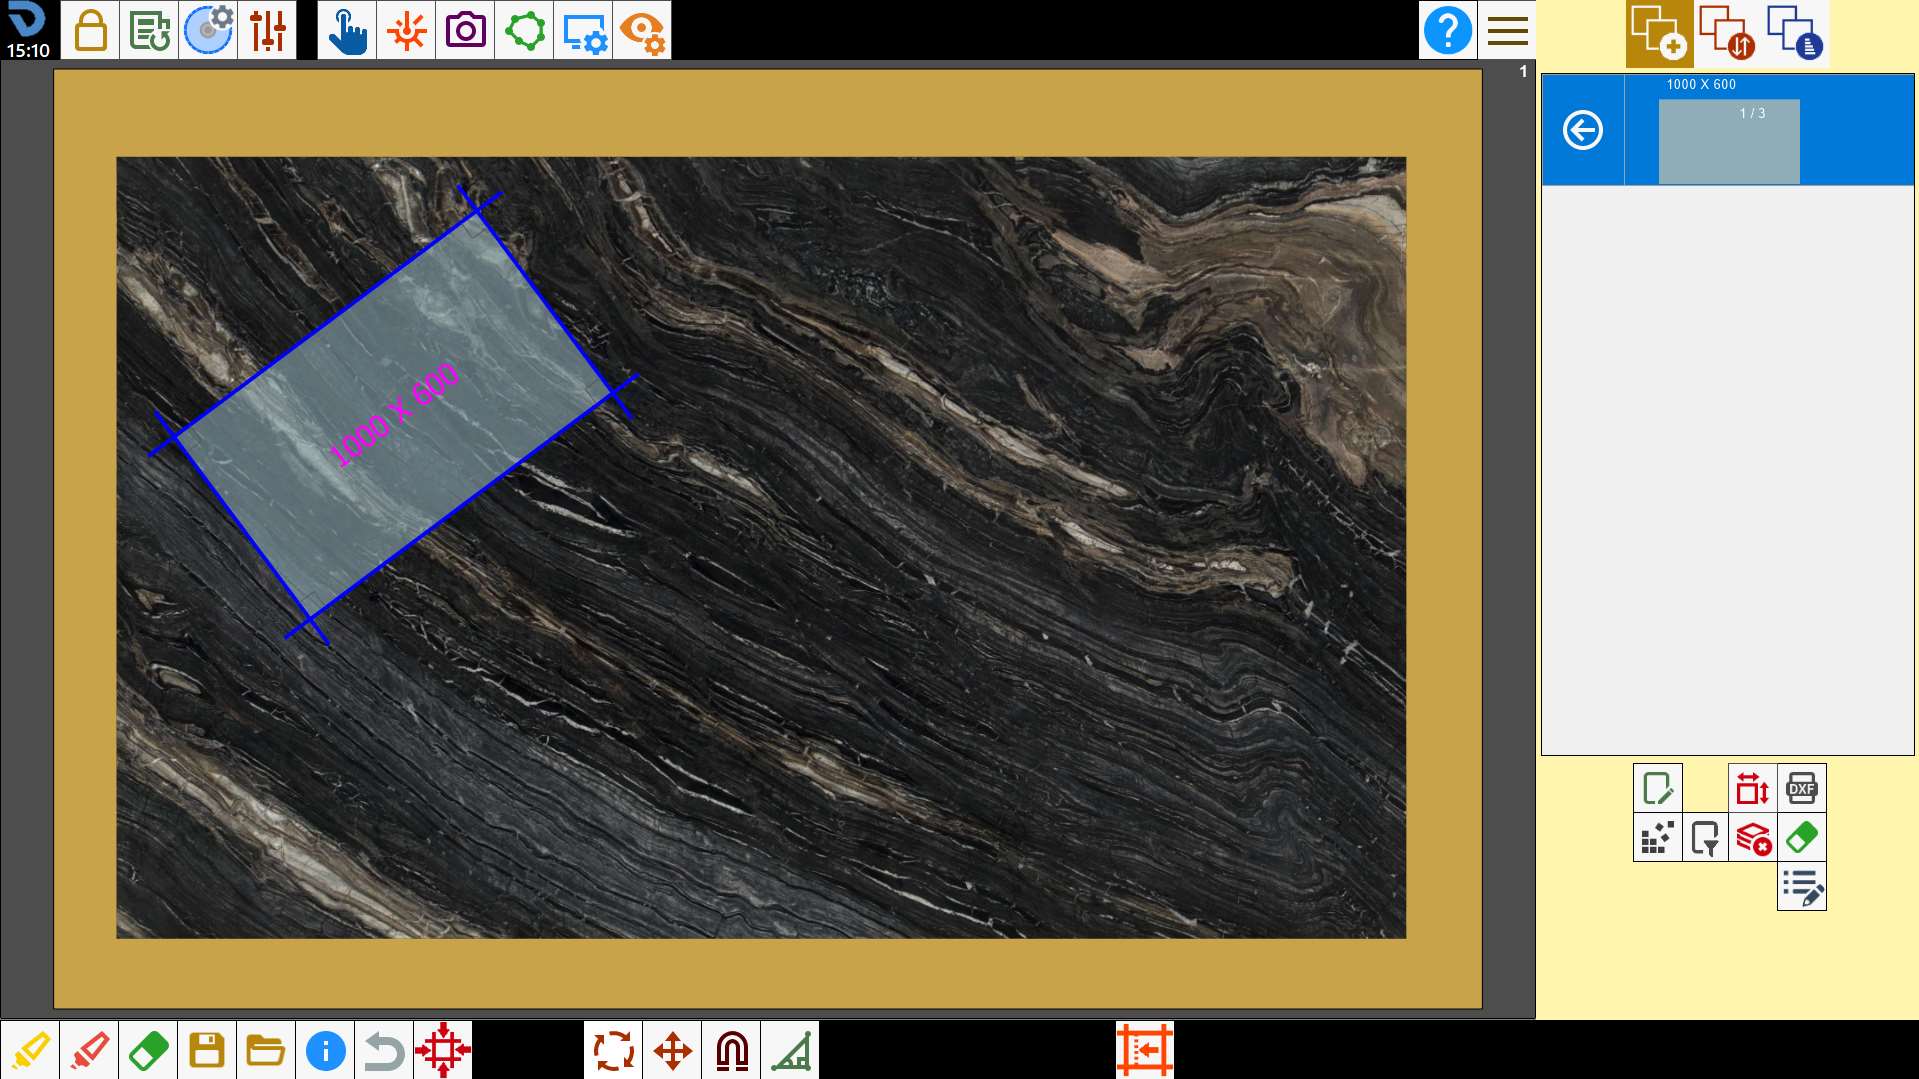Select the rotate arrows tool
Screen dimensions: 1919x1079
pos(613,1050)
